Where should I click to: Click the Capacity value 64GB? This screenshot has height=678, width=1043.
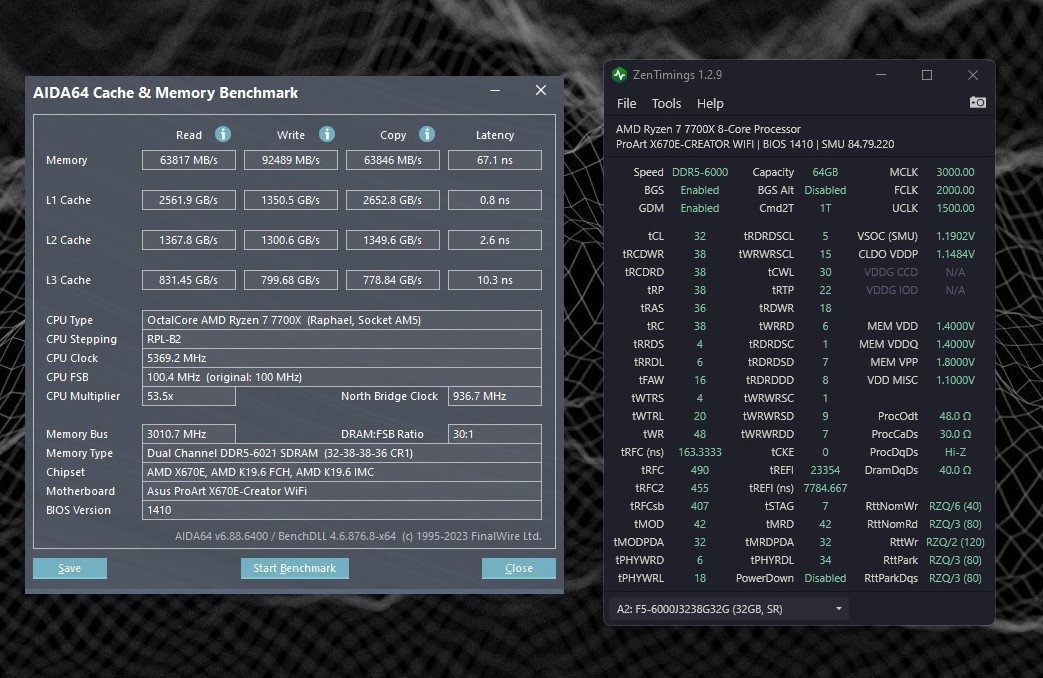(825, 172)
